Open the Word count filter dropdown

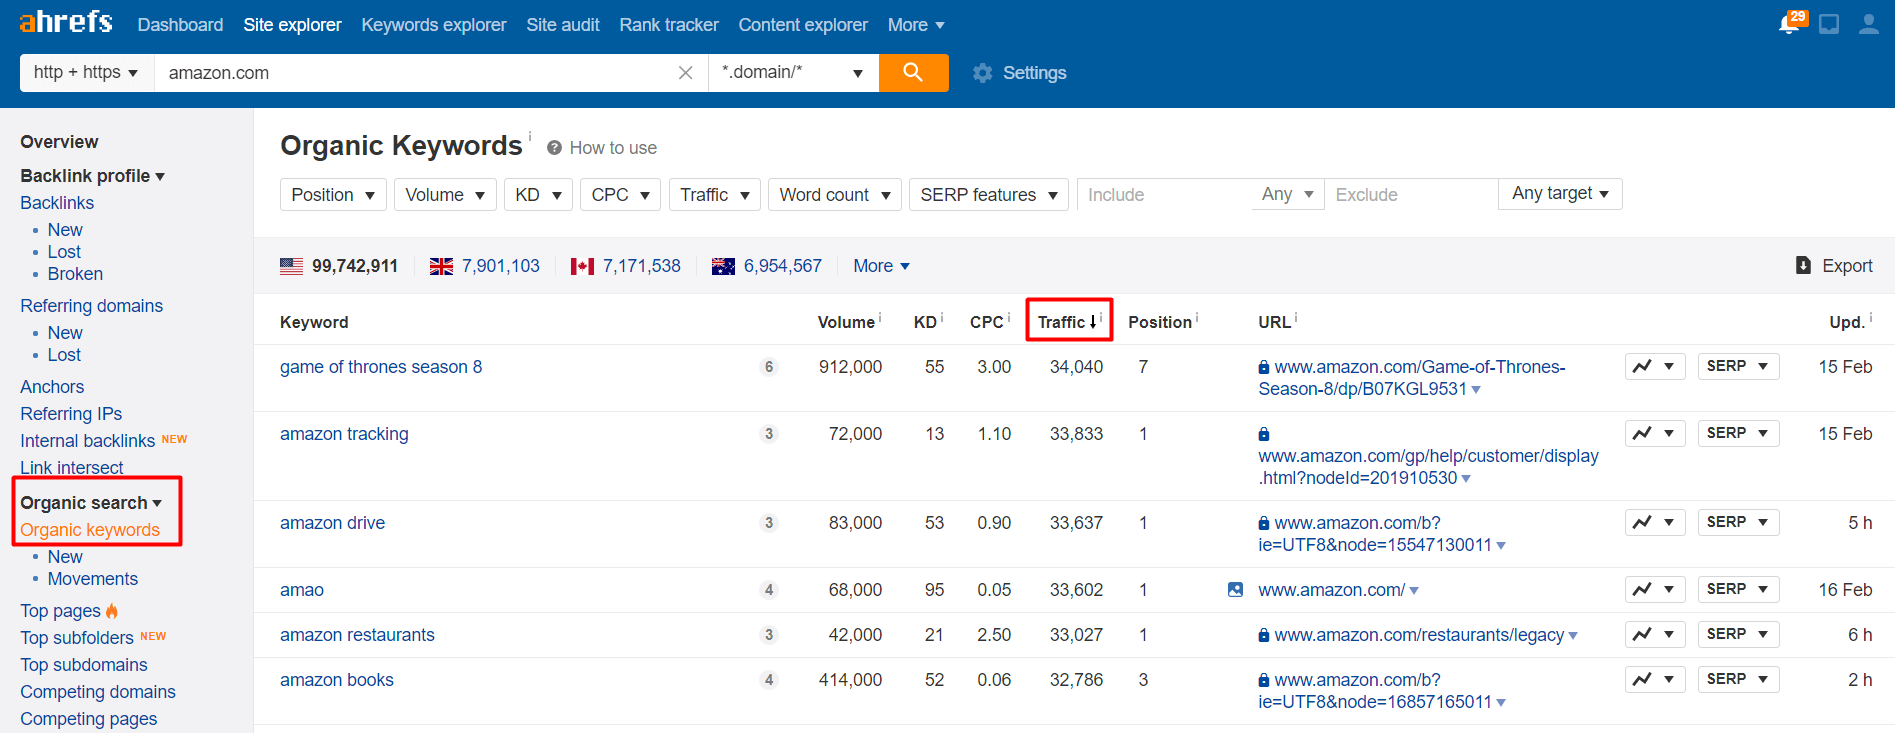click(x=835, y=195)
